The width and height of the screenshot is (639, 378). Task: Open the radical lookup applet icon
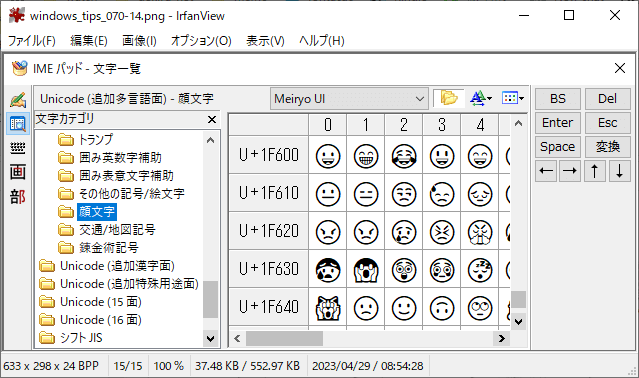18,197
